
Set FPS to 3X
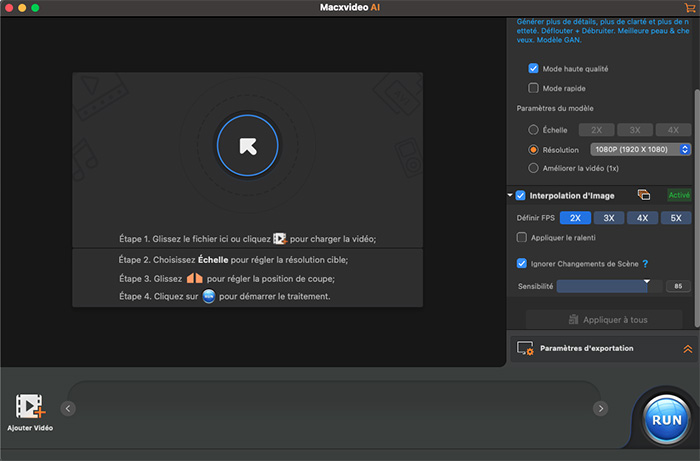[x=608, y=218]
